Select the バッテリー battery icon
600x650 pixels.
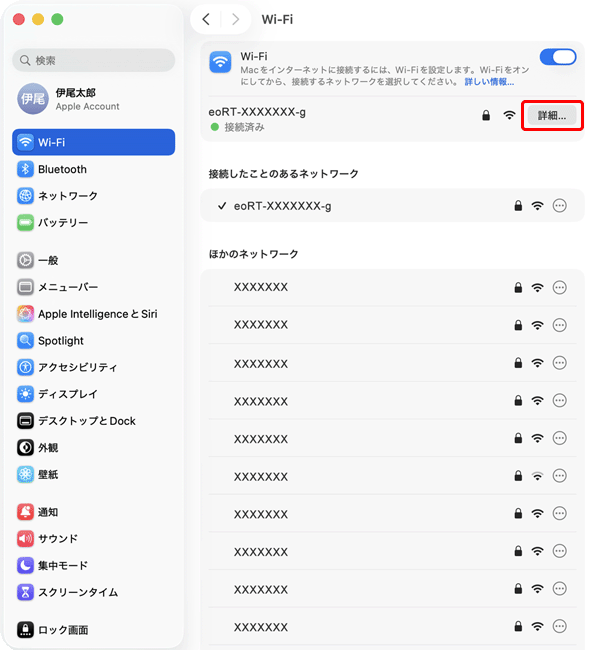click(x=26, y=222)
